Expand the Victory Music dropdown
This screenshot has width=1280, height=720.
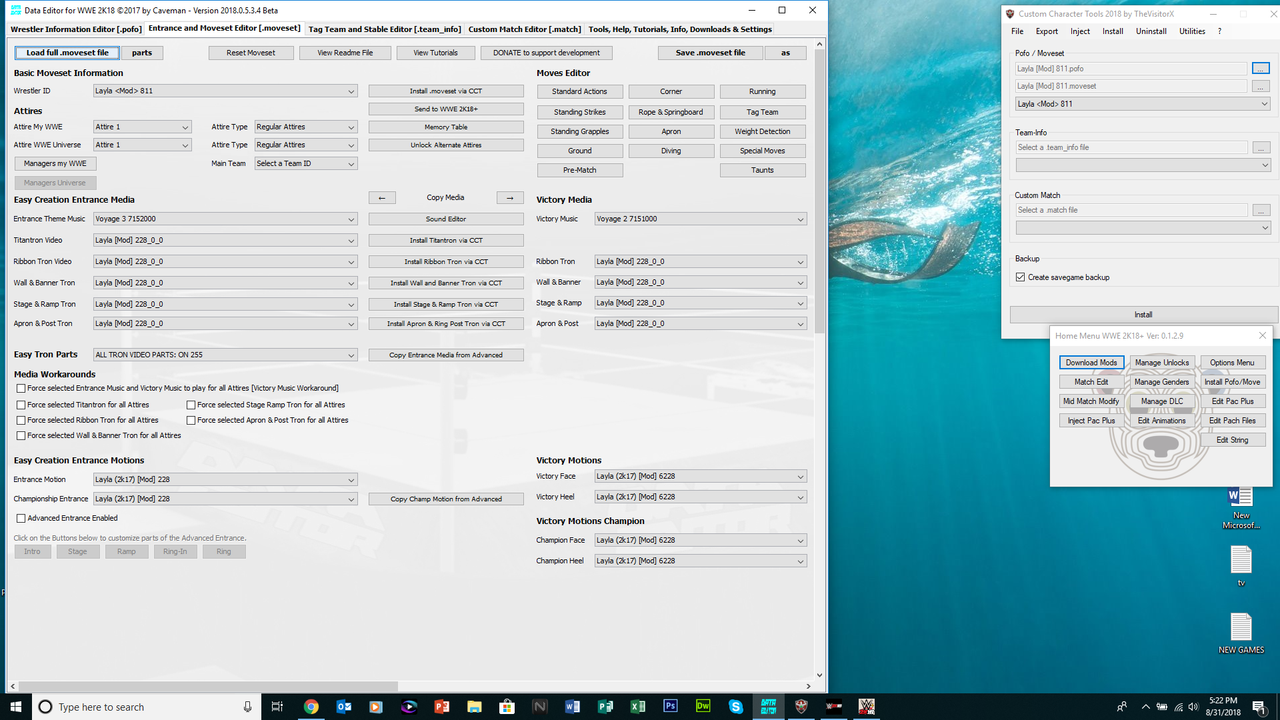click(700, 218)
